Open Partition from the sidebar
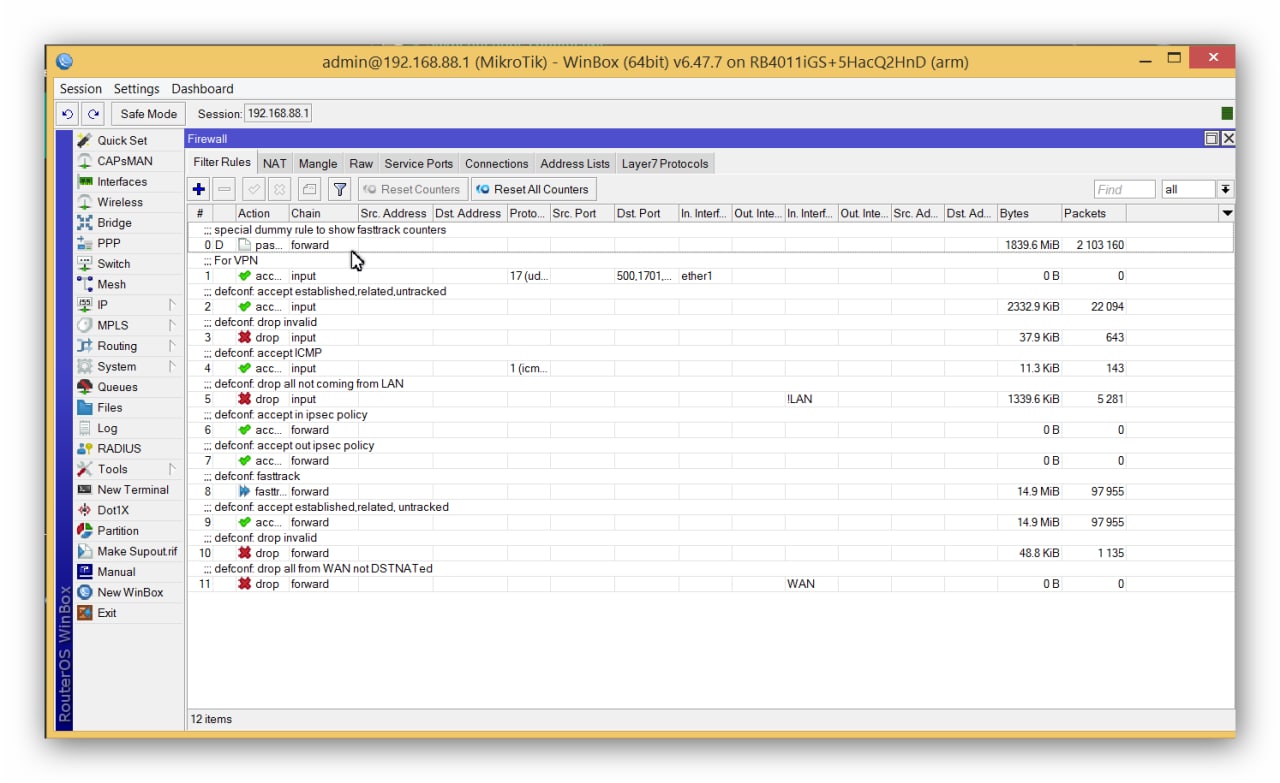1280x783 pixels. point(117,531)
